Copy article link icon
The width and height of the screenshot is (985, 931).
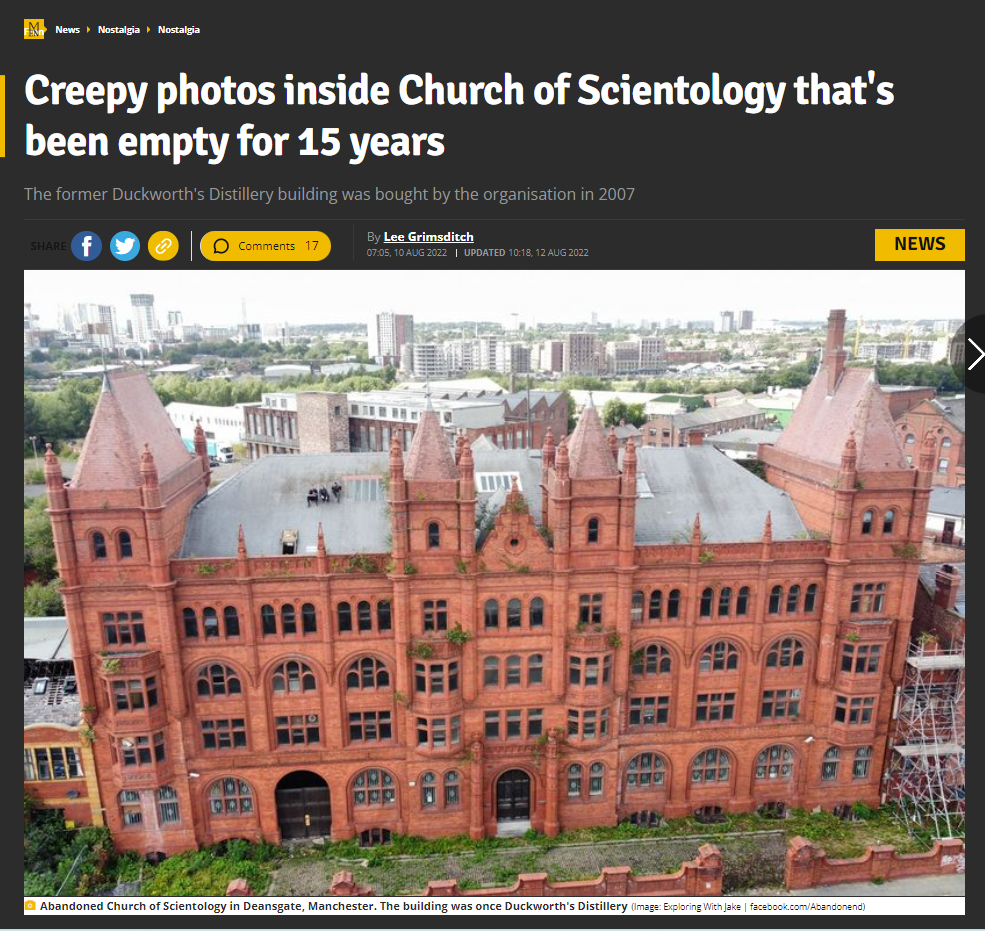[163, 246]
